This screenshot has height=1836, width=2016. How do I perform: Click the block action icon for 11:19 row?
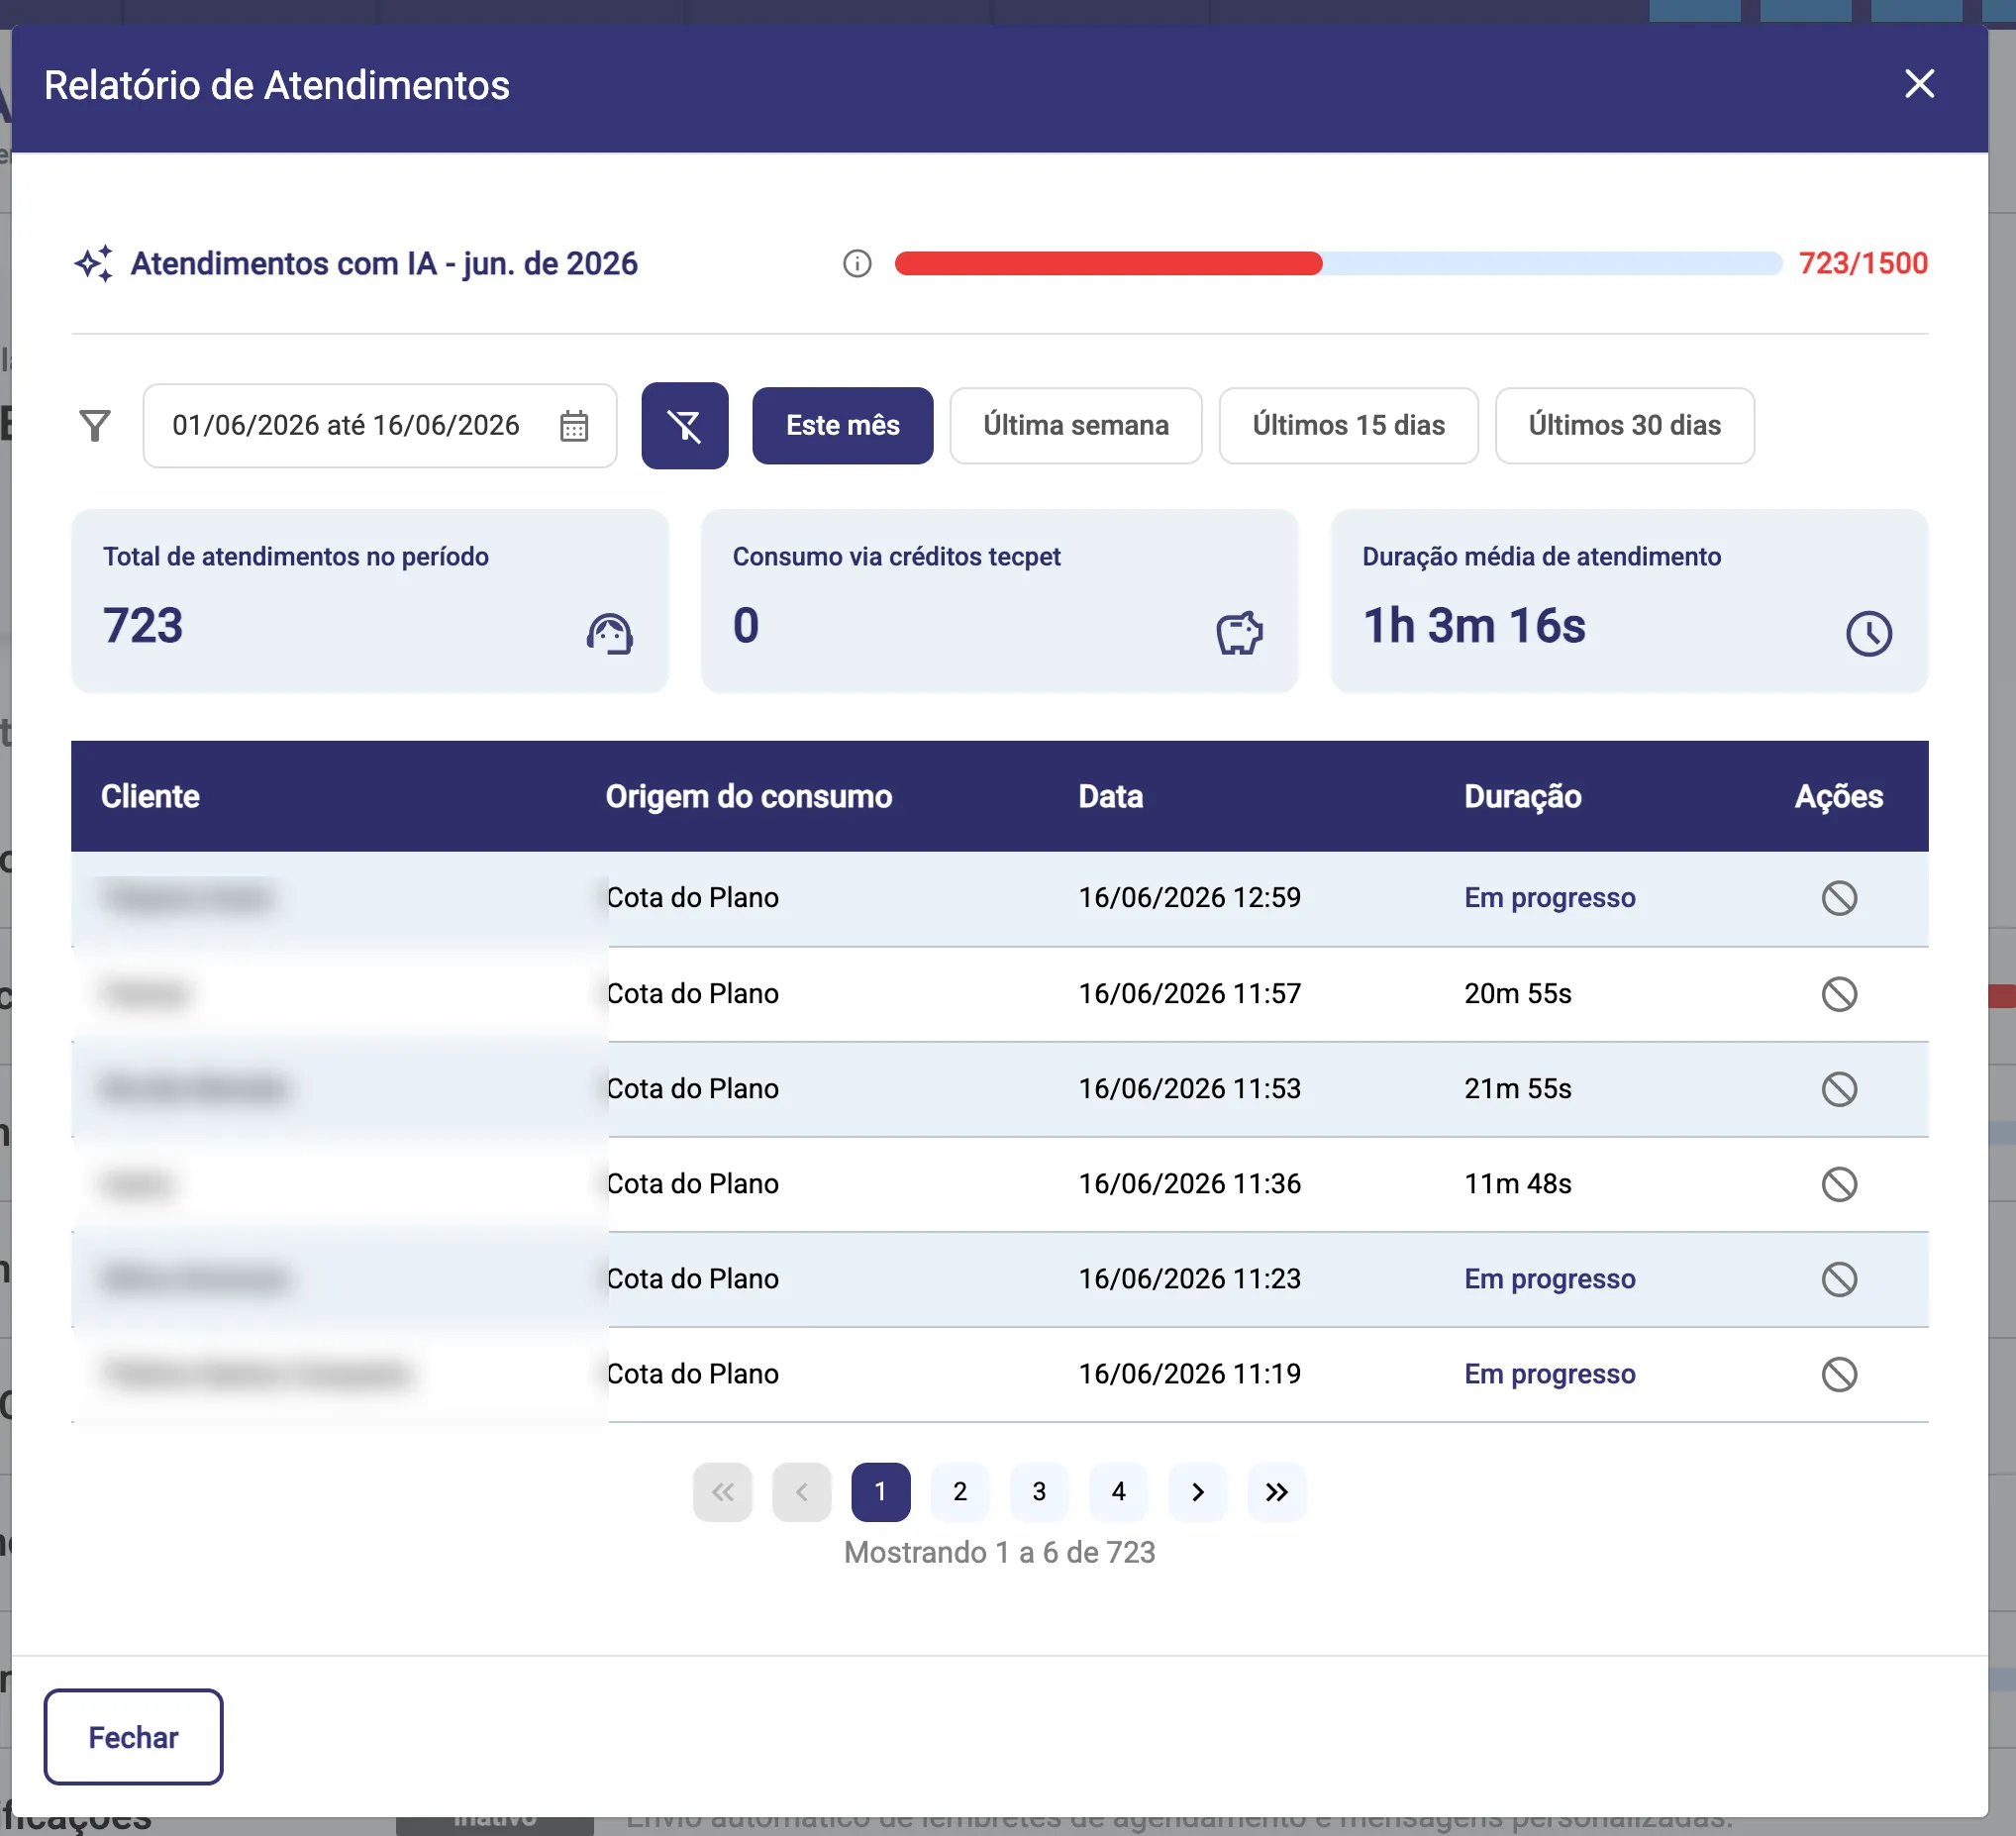[x=1838, y=1374]
